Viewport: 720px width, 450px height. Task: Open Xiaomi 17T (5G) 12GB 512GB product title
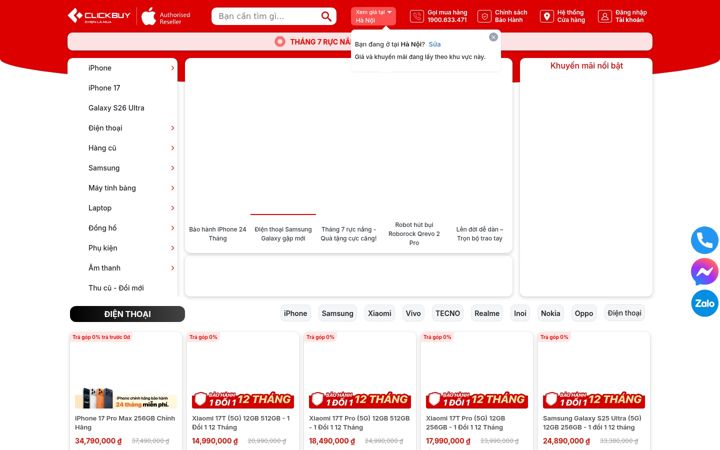[241, 423]
